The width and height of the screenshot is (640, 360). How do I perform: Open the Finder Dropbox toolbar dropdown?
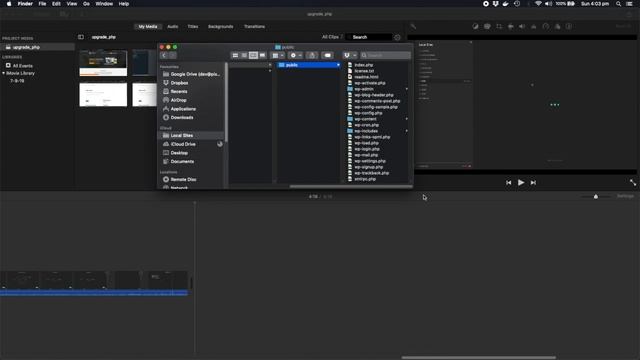pyautogui.click(x=349, y=55)
